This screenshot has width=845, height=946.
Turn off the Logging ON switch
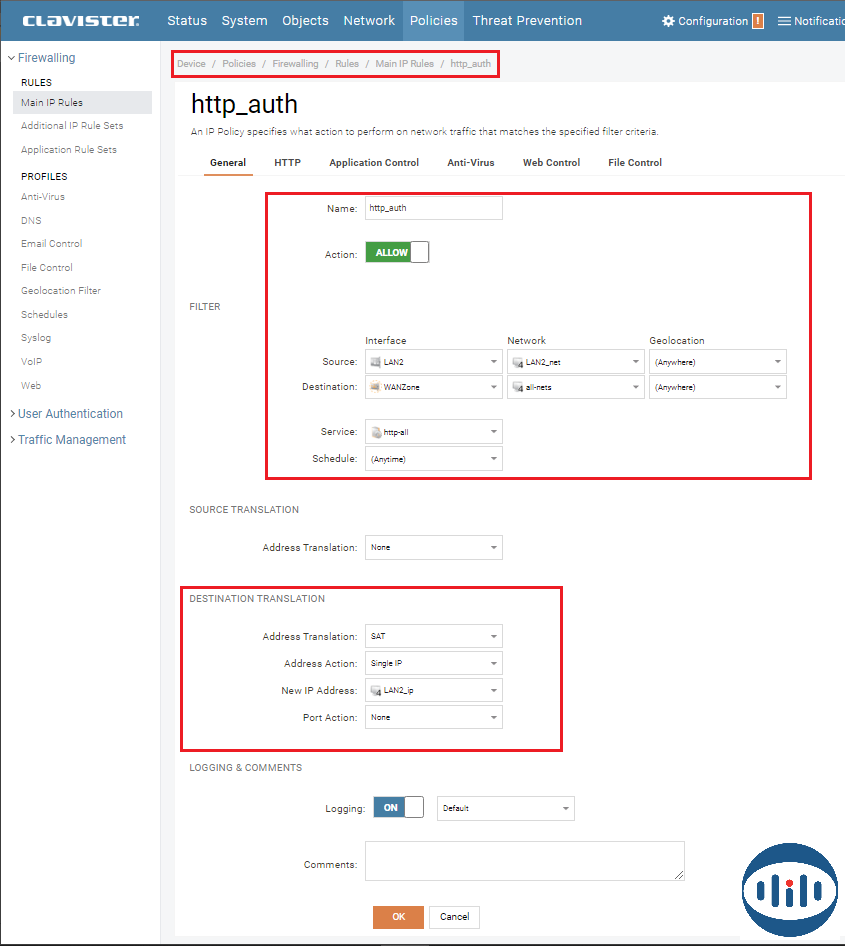(x=398, y=808)
